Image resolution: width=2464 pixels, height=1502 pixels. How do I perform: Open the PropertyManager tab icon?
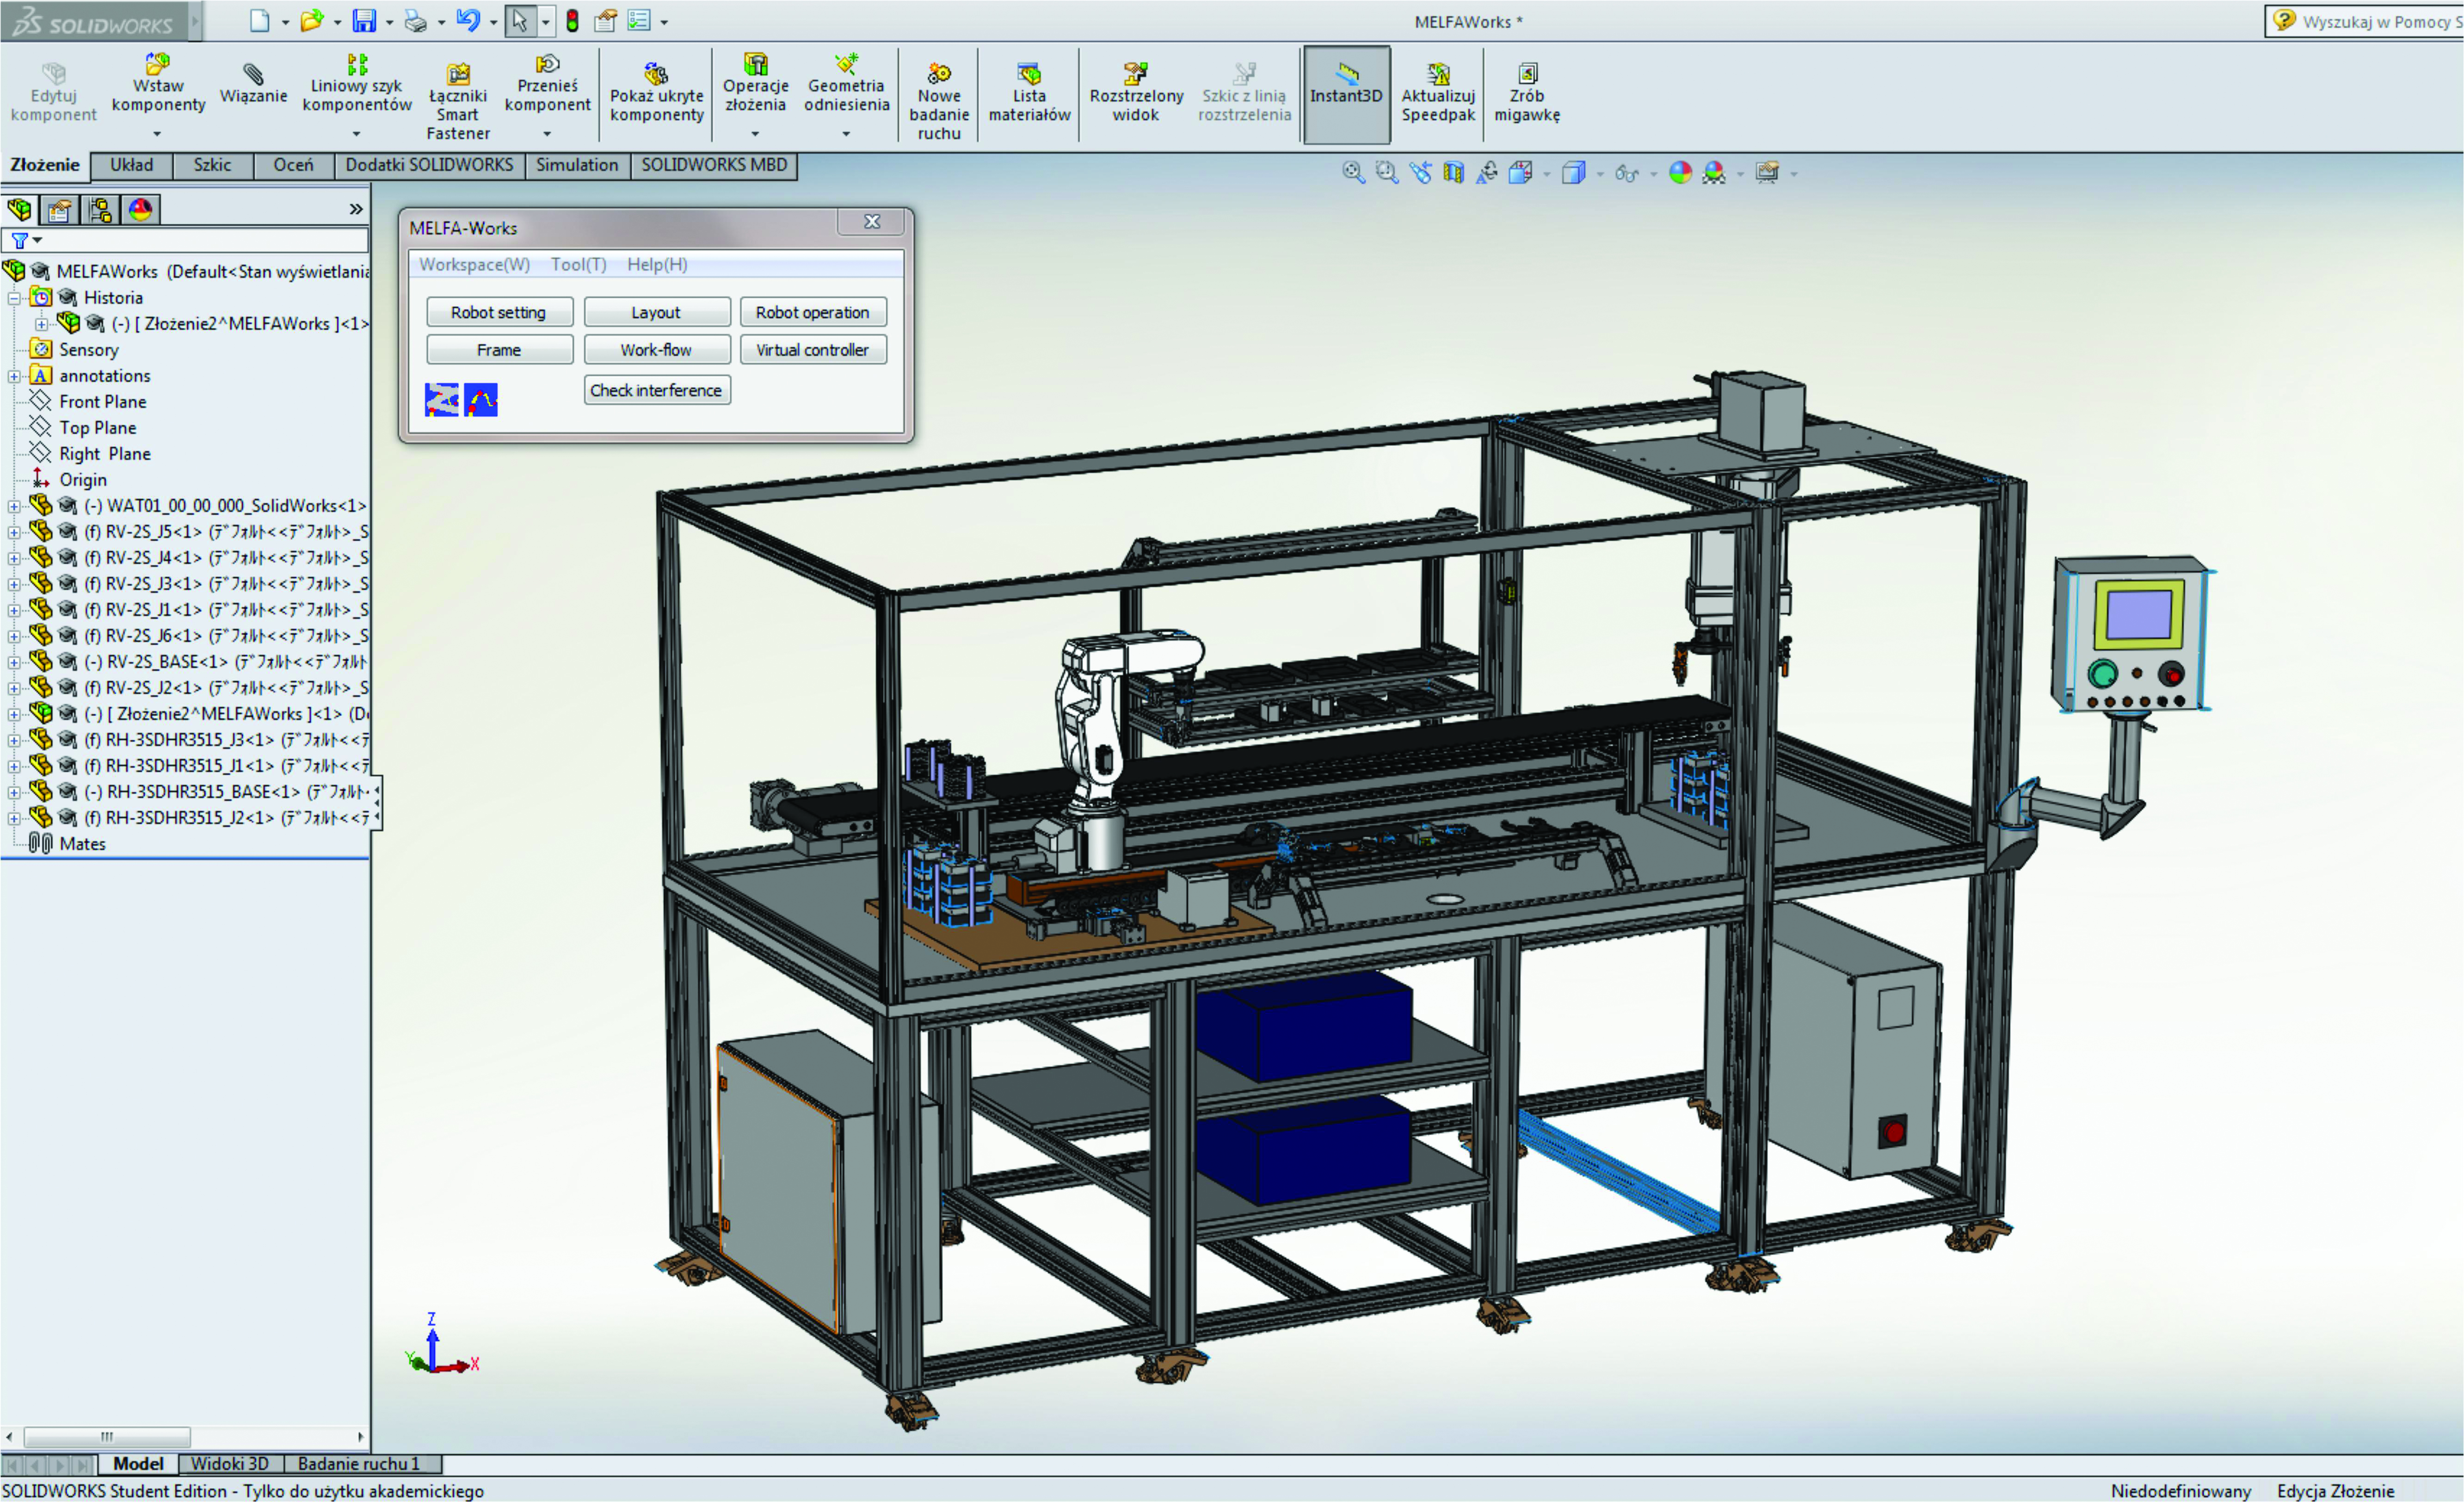[x=59, y=209]
